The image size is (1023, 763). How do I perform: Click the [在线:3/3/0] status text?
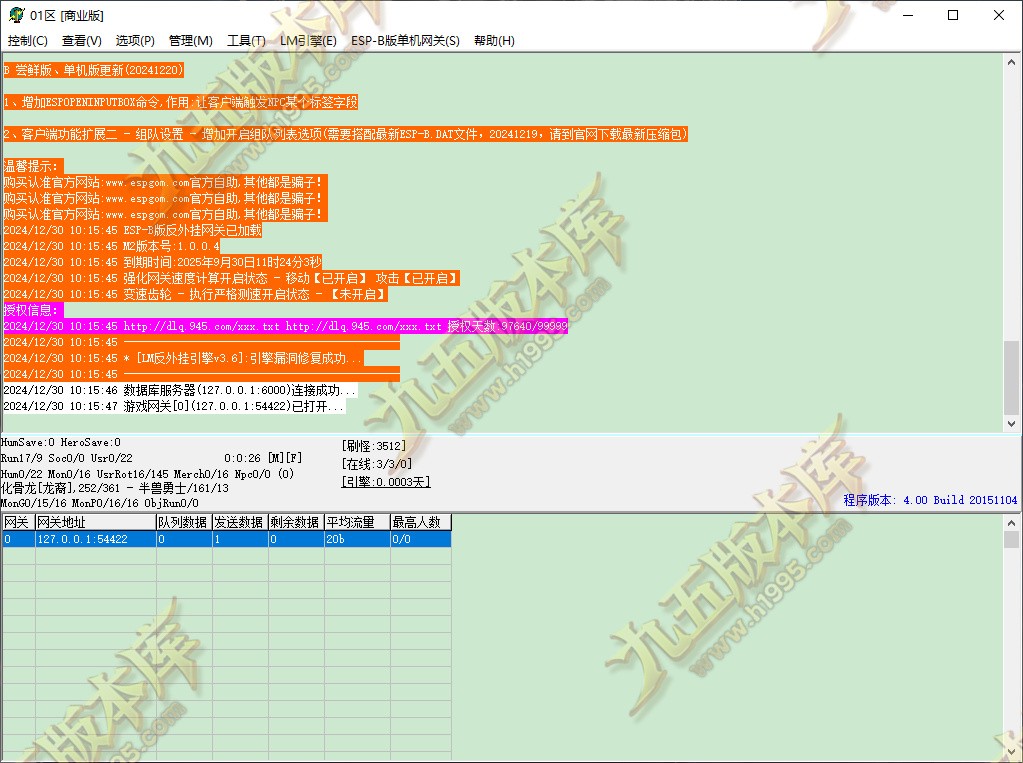pos(376,464)
